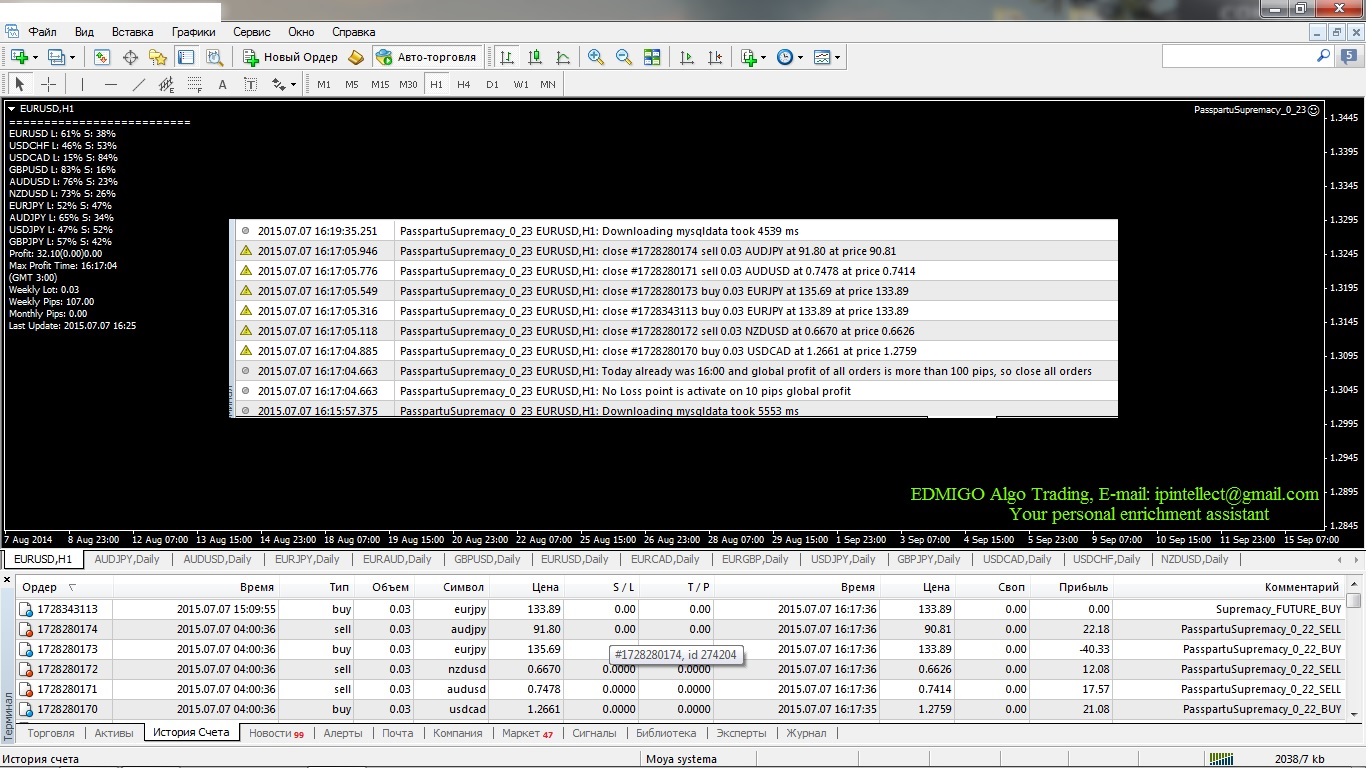Viewport: 1372px width, 772px height.
Task: Switch chart to bar chart
Action: (507, 57)
